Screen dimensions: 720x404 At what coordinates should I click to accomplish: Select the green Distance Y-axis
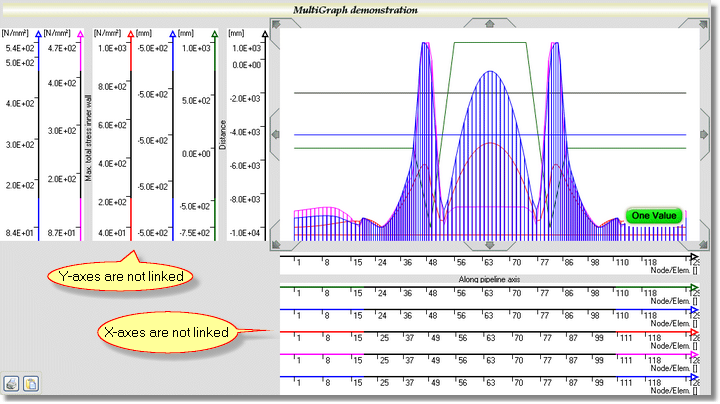coord(215,135)
